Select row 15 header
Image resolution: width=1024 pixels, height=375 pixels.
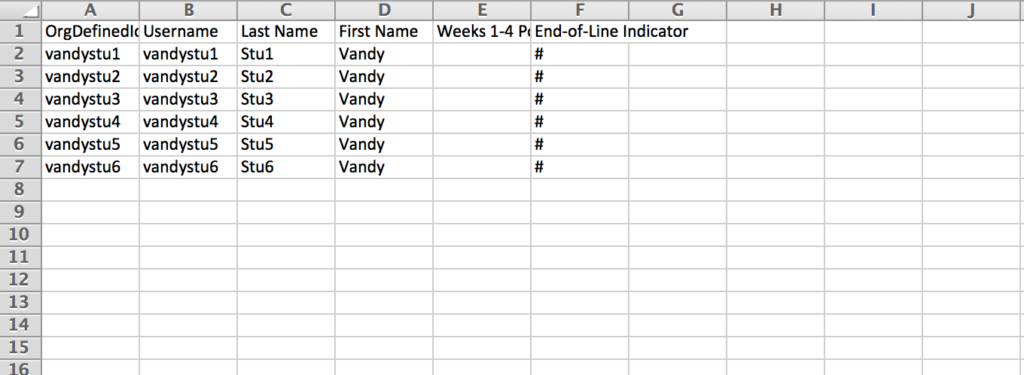[21, 348]
